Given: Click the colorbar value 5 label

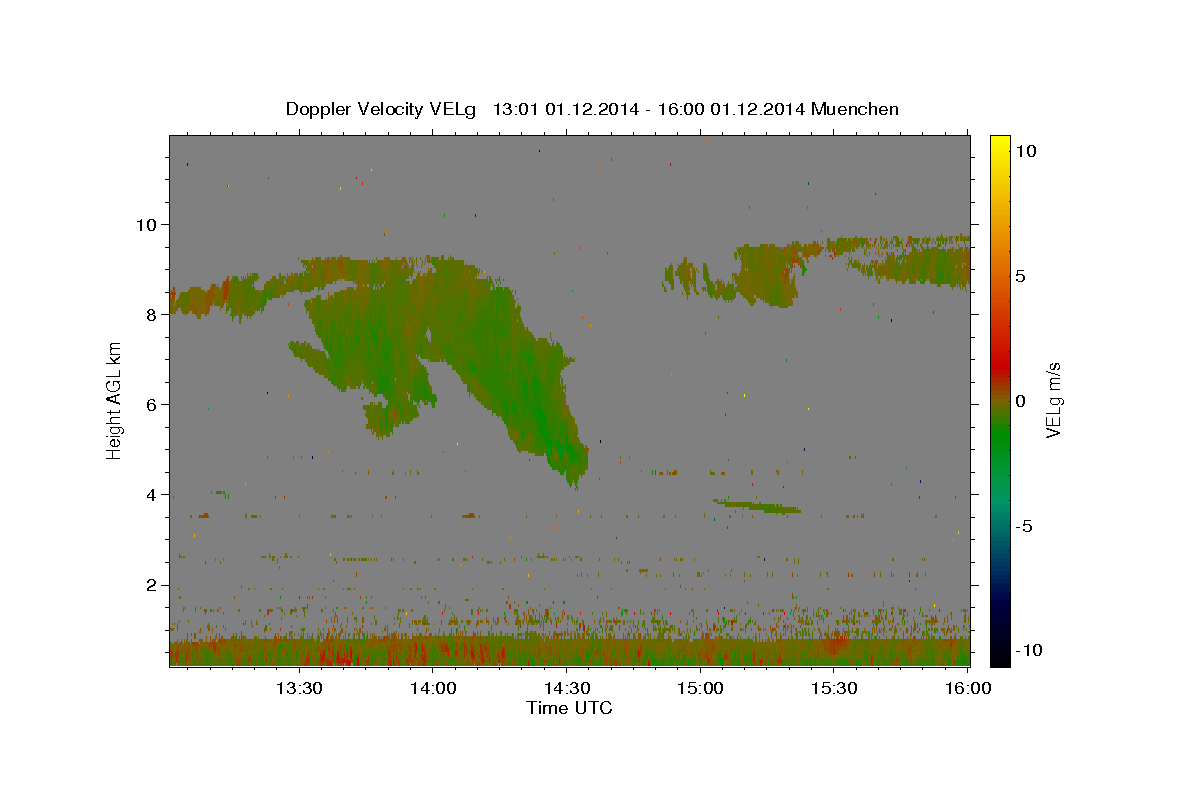Looking at the screenshot, I should point(1020,276).
